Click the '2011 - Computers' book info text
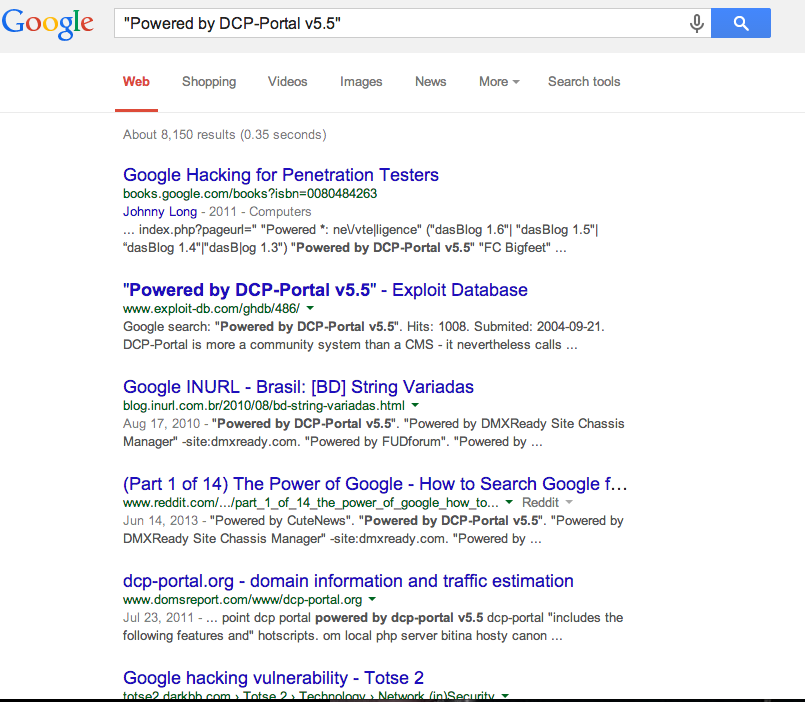This screenshot has height=702, width=805. click(x=260, y=212)
